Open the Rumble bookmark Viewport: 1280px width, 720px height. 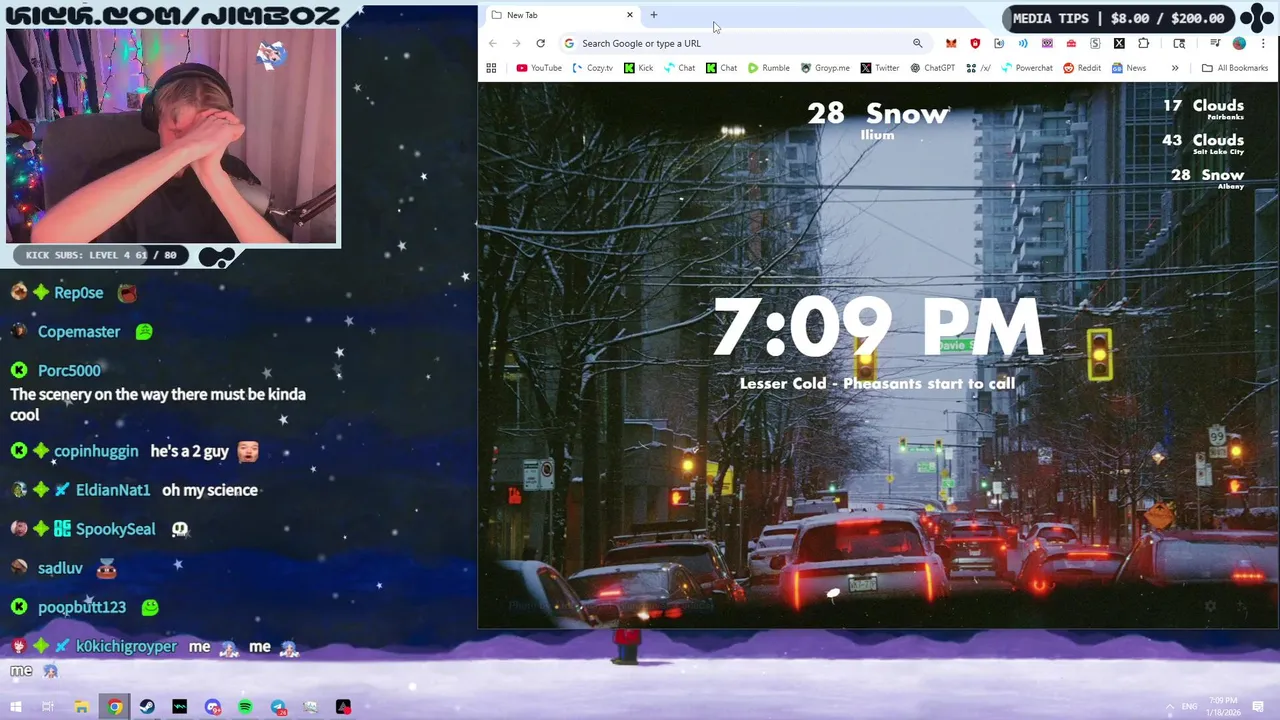[x=769, y=68]
